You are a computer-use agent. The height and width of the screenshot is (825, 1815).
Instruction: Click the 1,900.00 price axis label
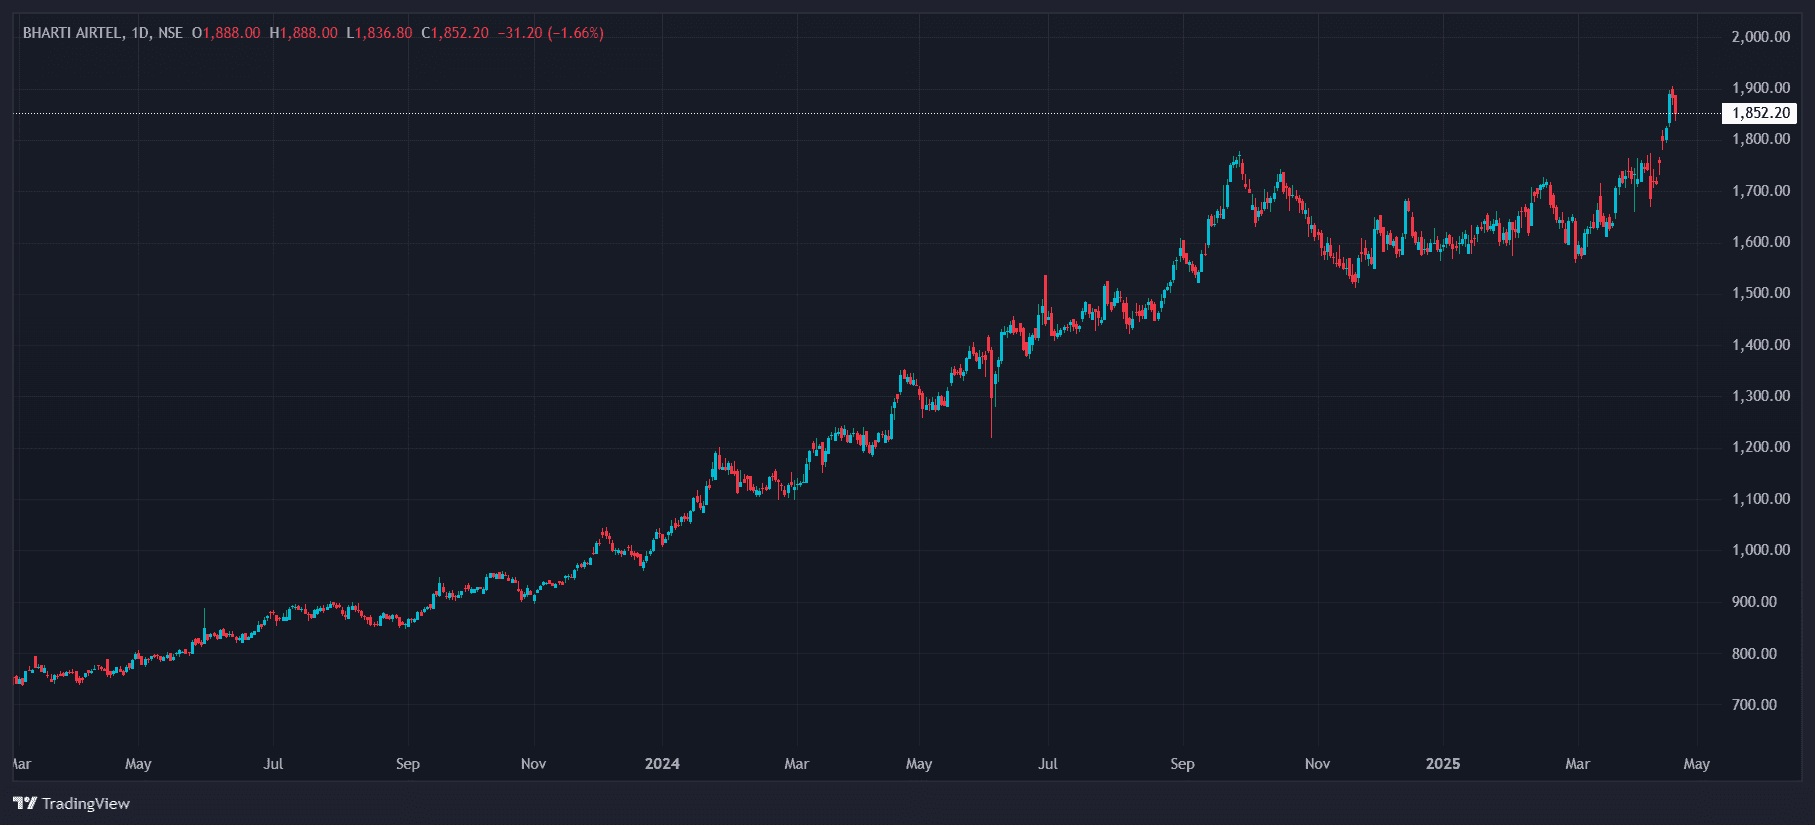coord(1761,88)
